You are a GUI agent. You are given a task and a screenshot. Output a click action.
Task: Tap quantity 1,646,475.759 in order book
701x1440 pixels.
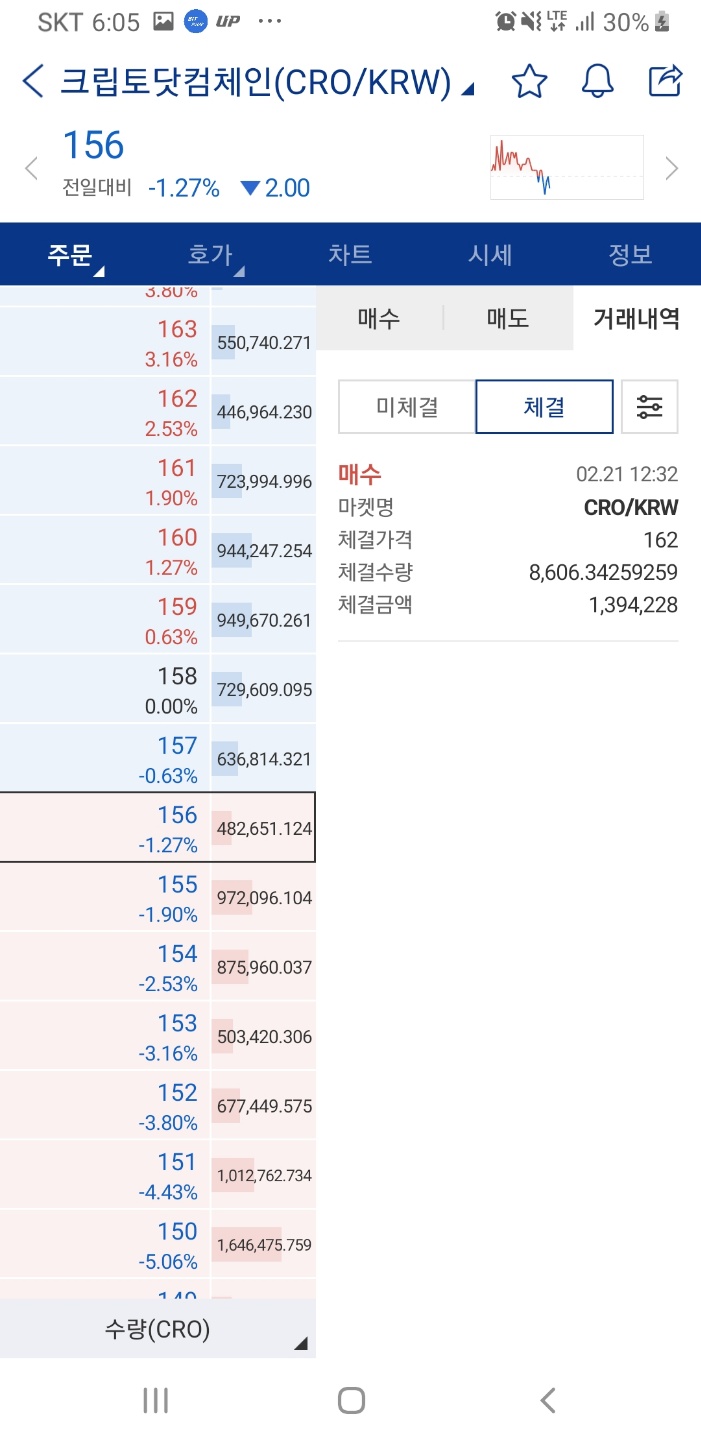[264, 1246]
